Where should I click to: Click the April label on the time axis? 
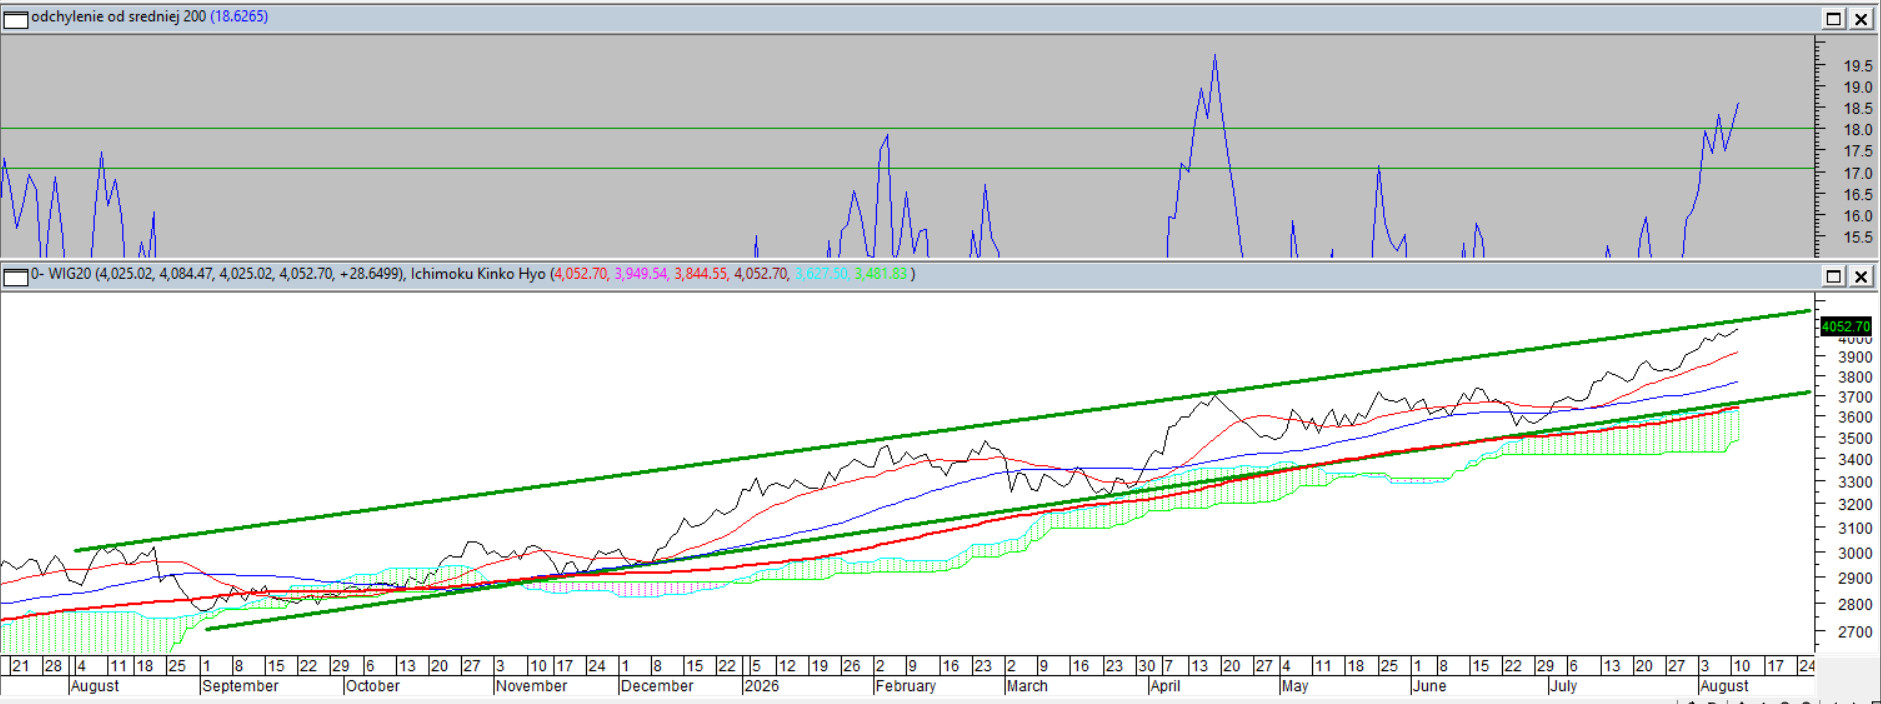[1165, 686]
